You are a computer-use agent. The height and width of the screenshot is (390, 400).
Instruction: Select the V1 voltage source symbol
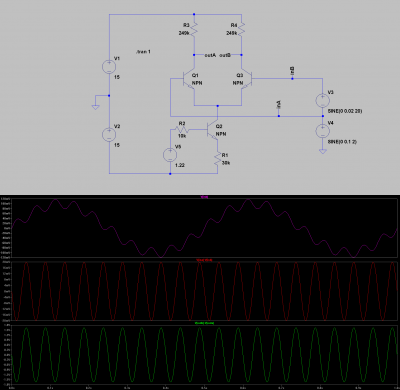click(x=109, y=67)
